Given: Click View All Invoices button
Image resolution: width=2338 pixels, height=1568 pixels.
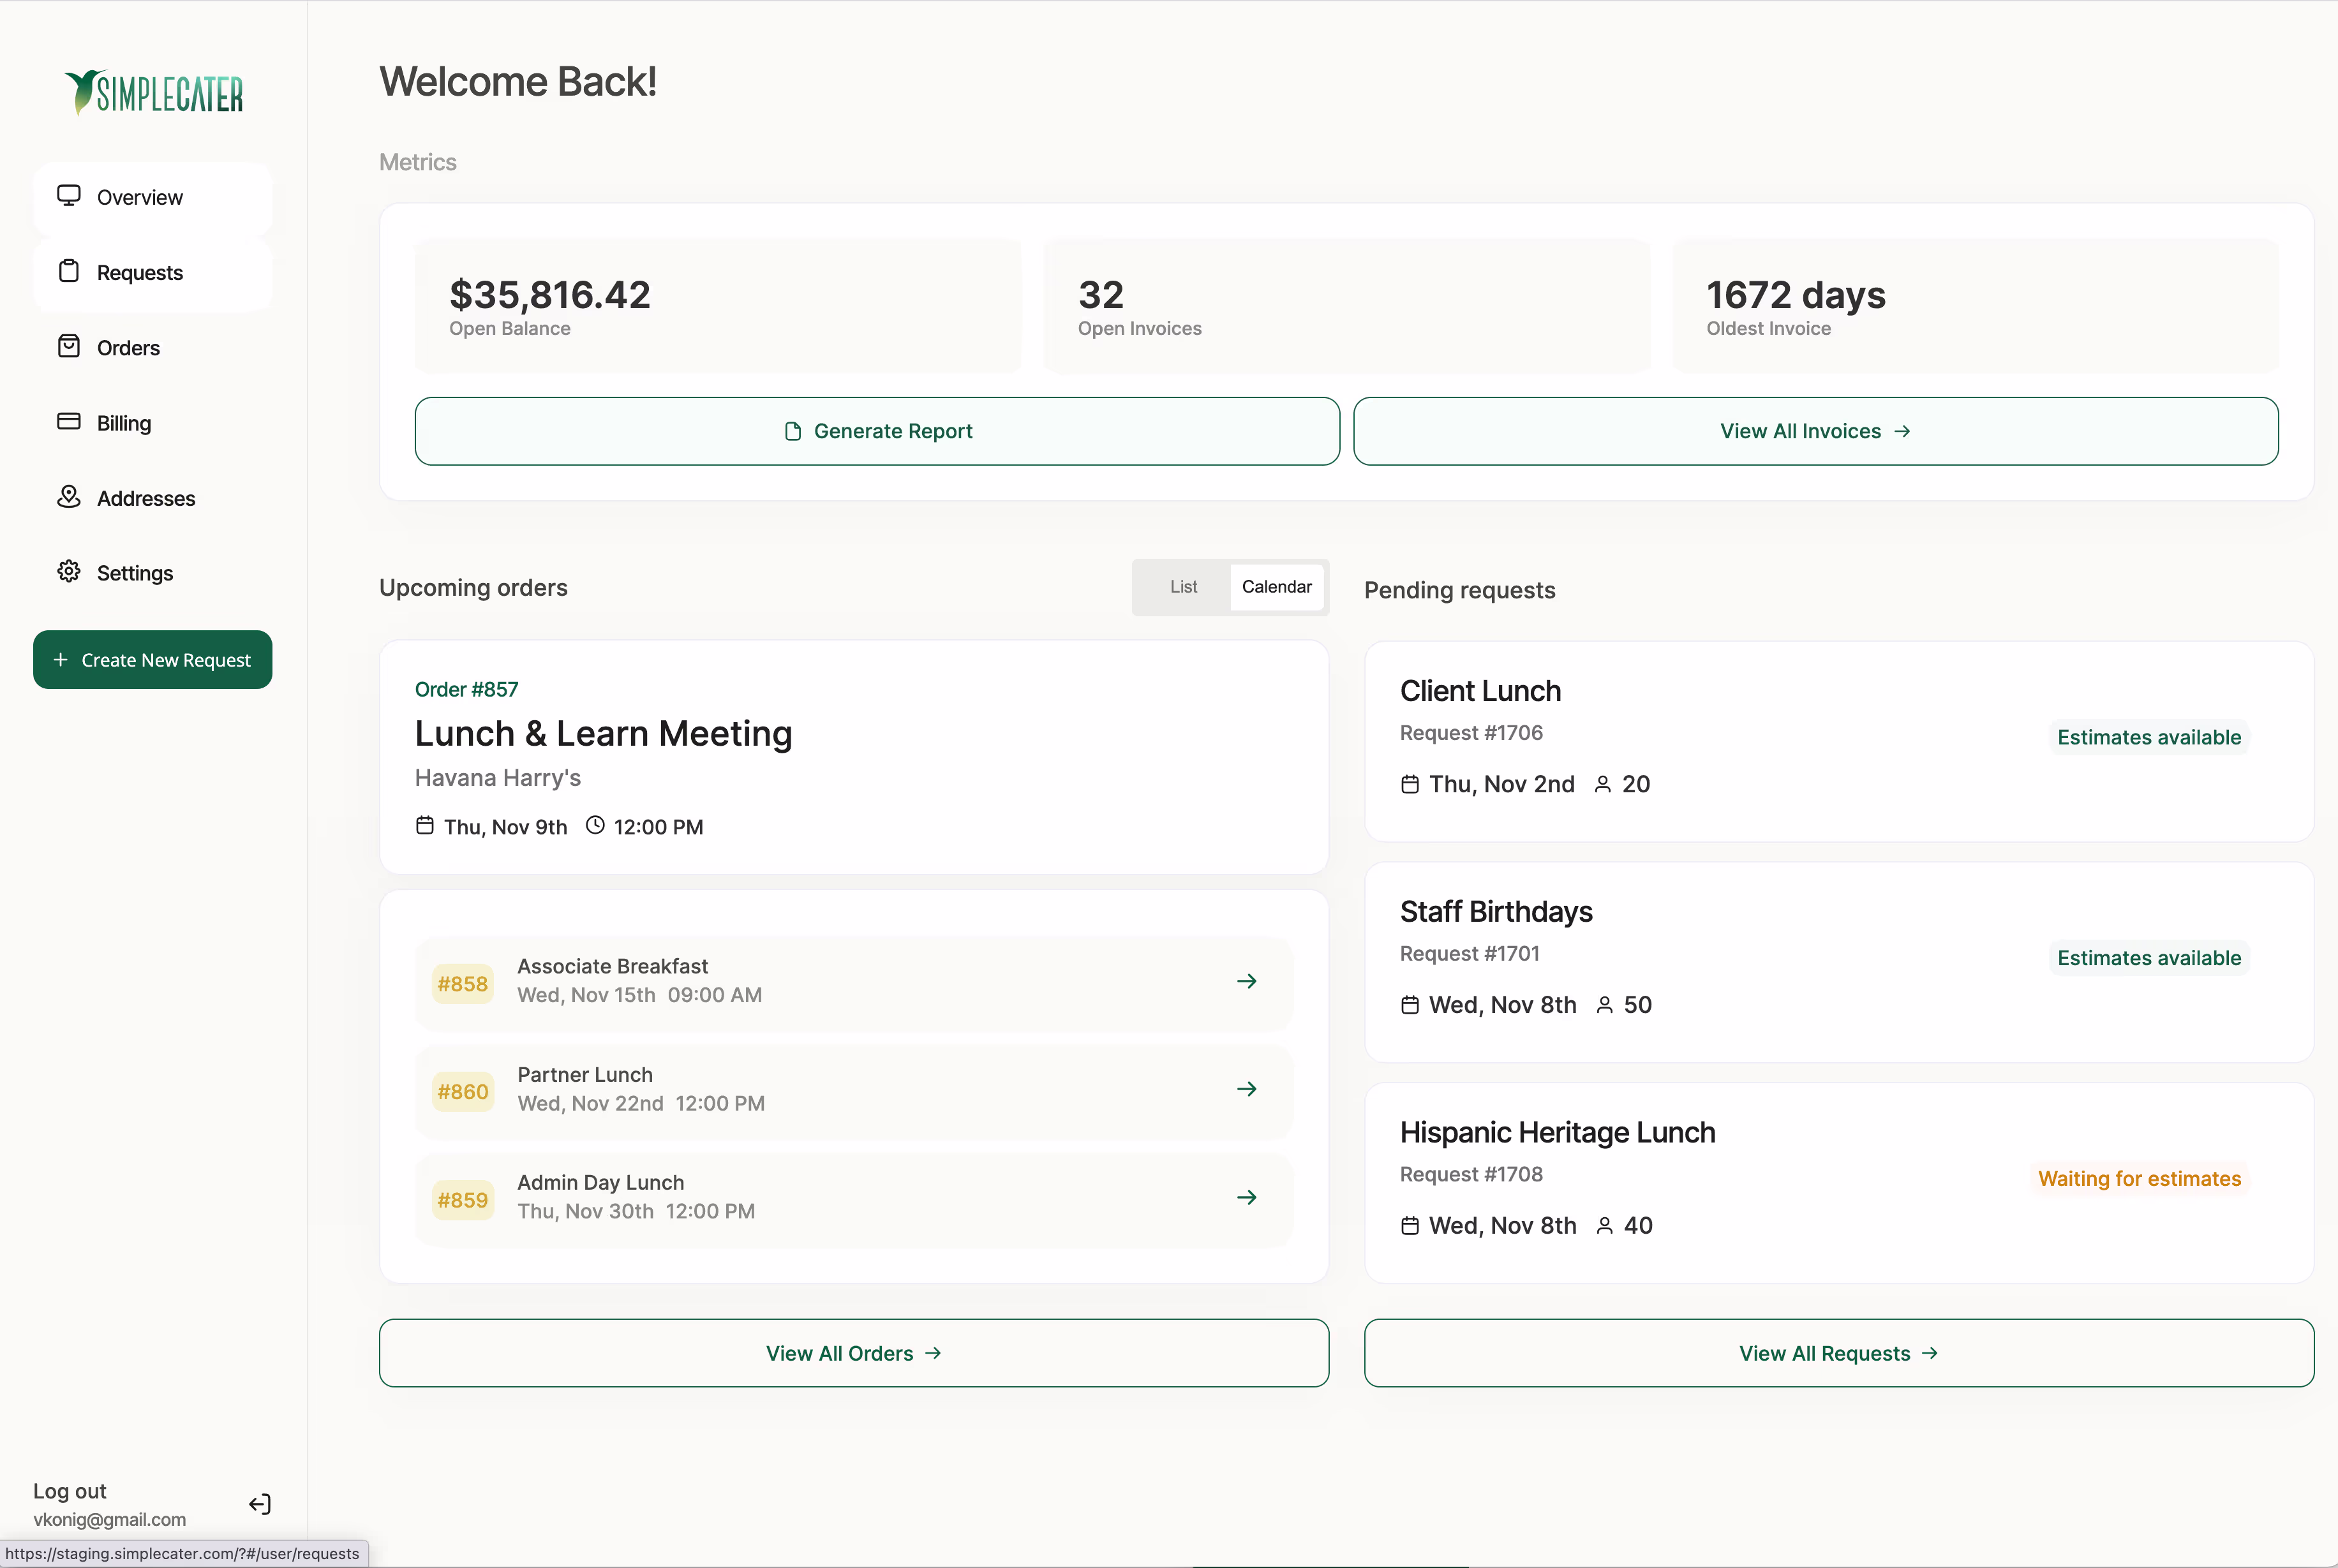Looking at the screenshot, I should [1815, 431].
